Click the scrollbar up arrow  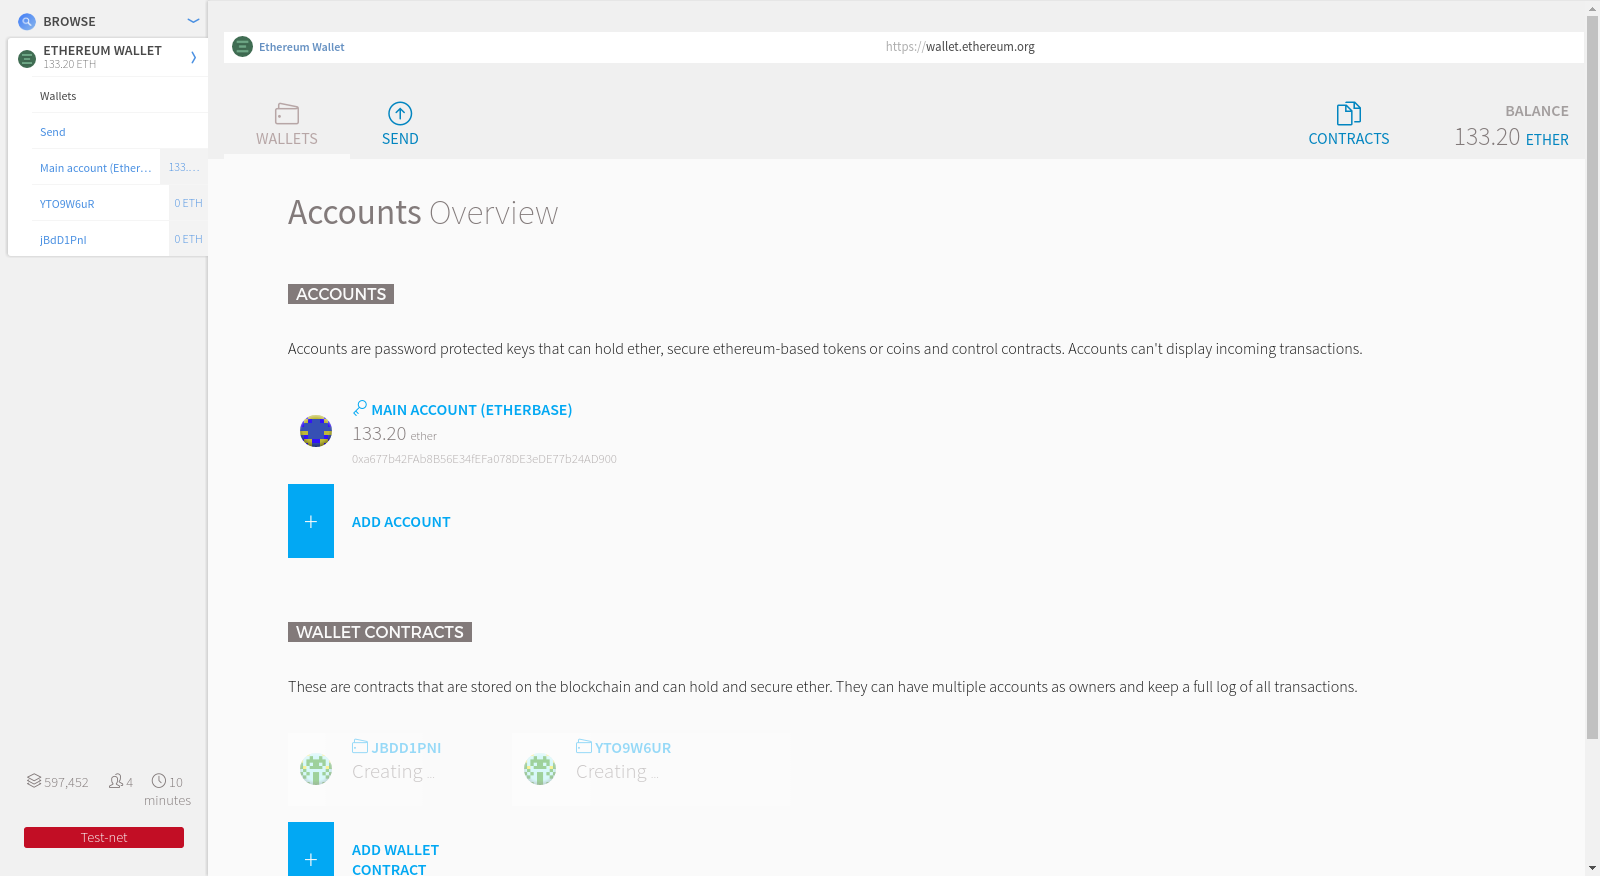pos(1592,7)
